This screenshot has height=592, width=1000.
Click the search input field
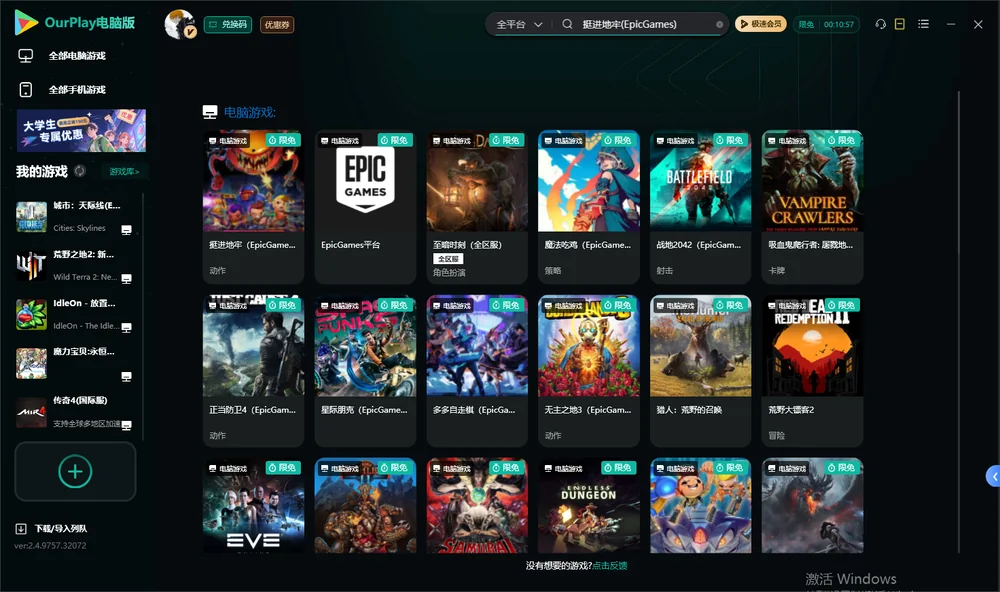point(646,24)
